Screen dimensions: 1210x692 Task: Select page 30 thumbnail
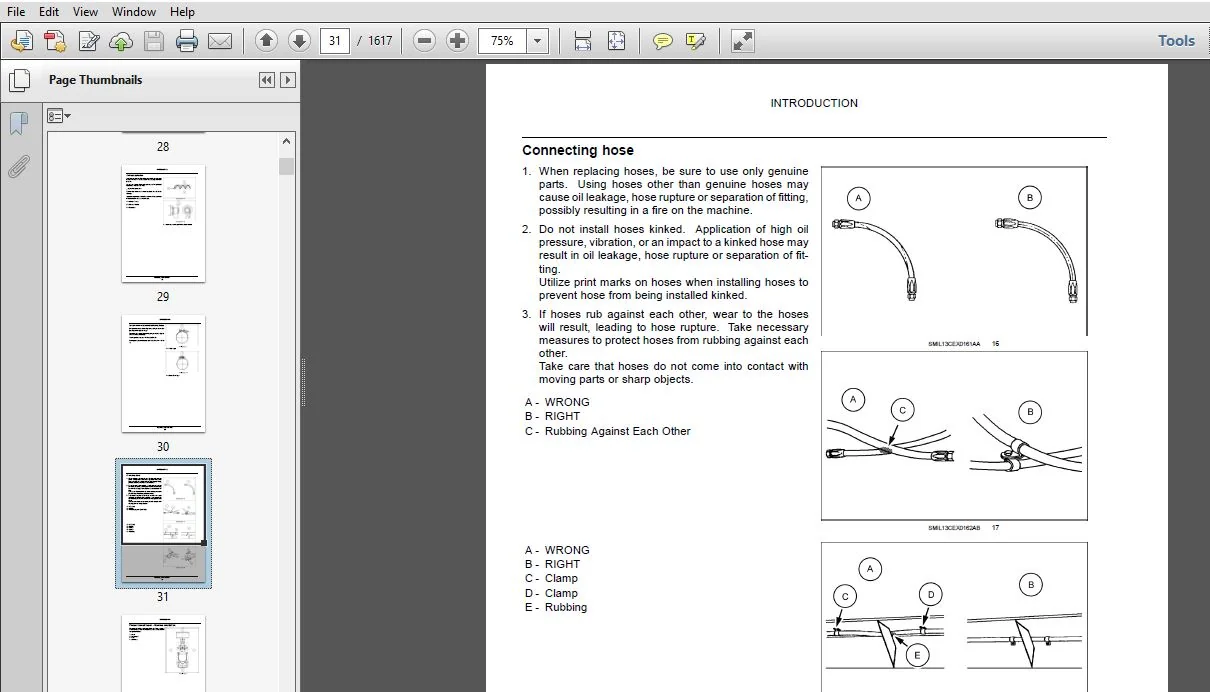tap(163, 374)
